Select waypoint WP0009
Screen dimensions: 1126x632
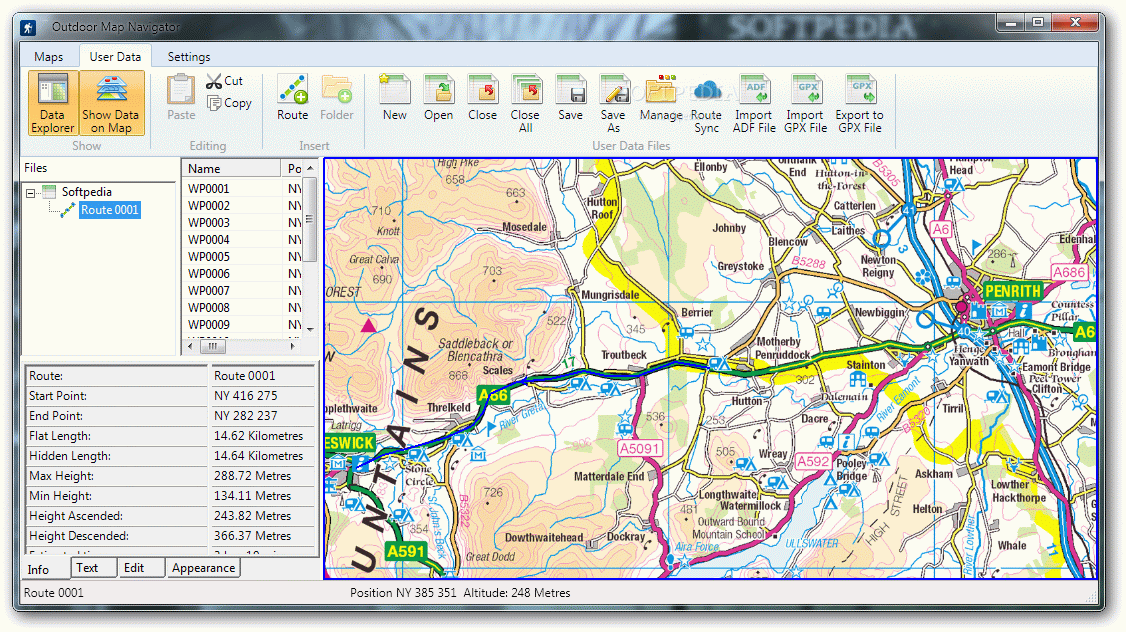(209, 325)
